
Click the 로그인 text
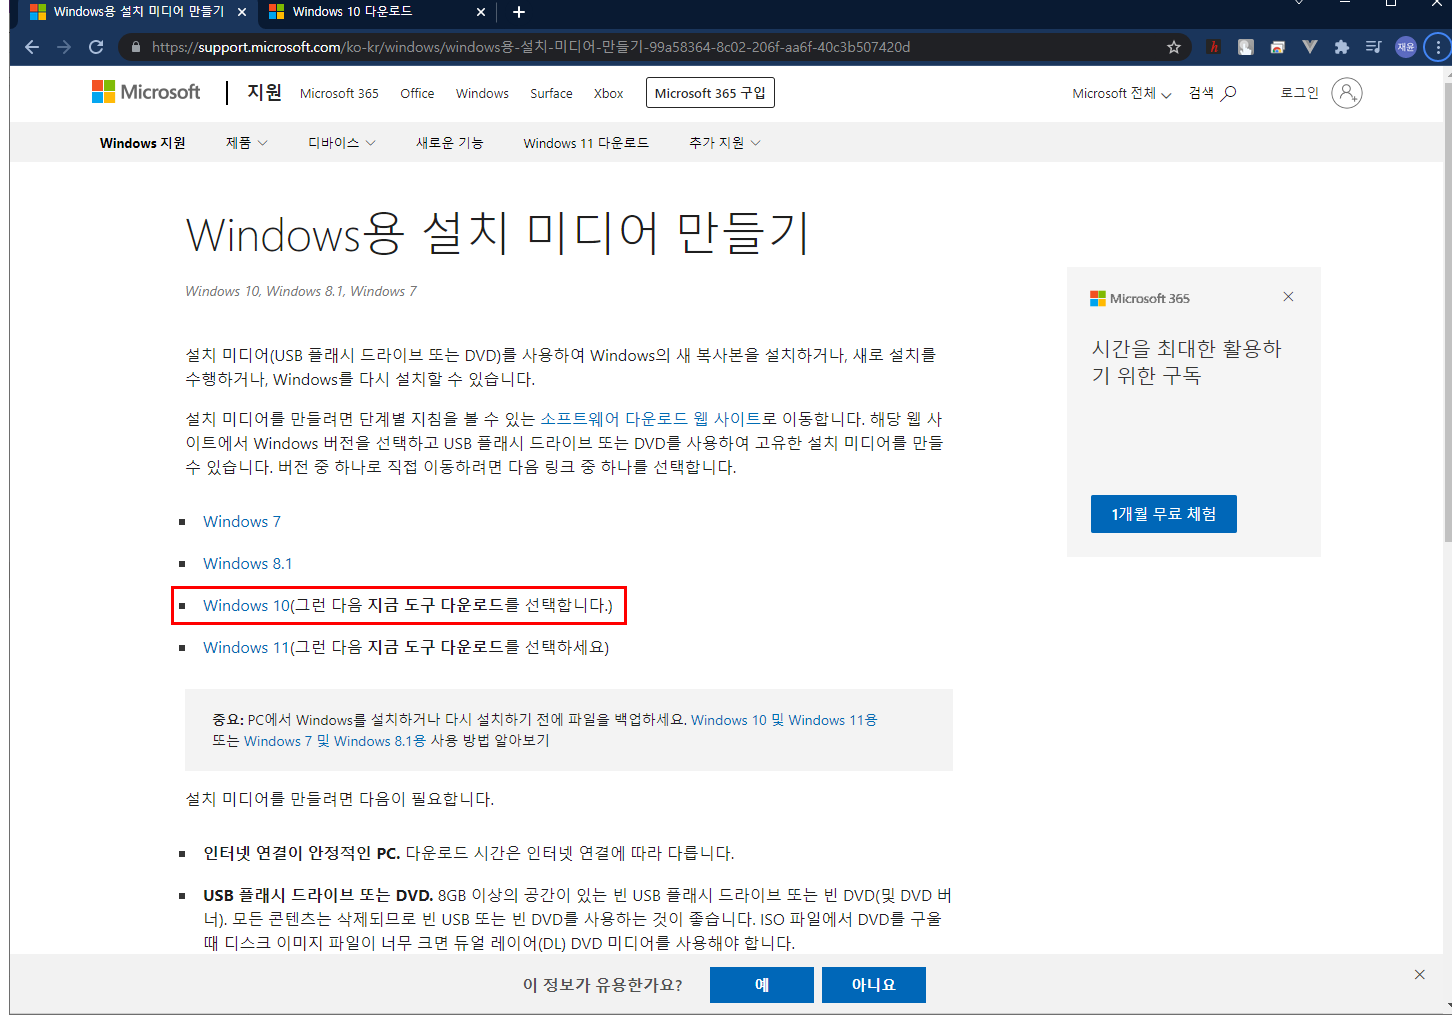1300,93
